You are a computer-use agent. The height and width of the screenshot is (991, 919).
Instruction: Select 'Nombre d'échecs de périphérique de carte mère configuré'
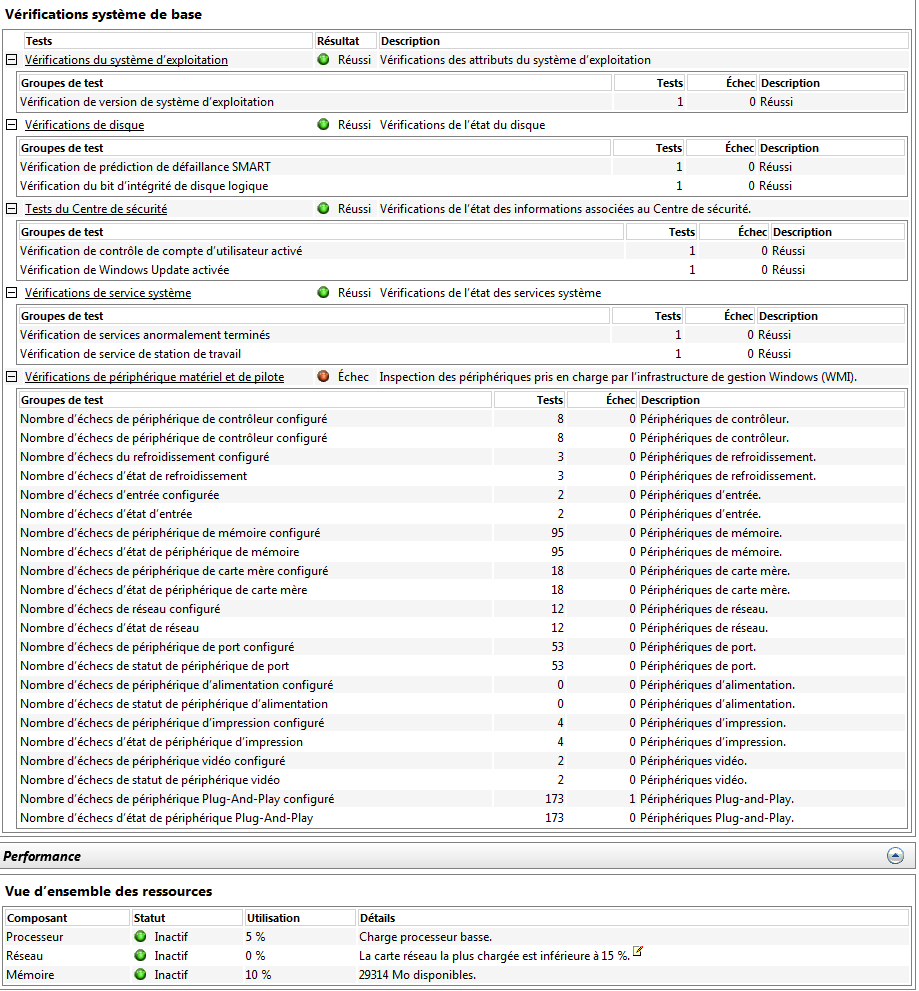462,571
